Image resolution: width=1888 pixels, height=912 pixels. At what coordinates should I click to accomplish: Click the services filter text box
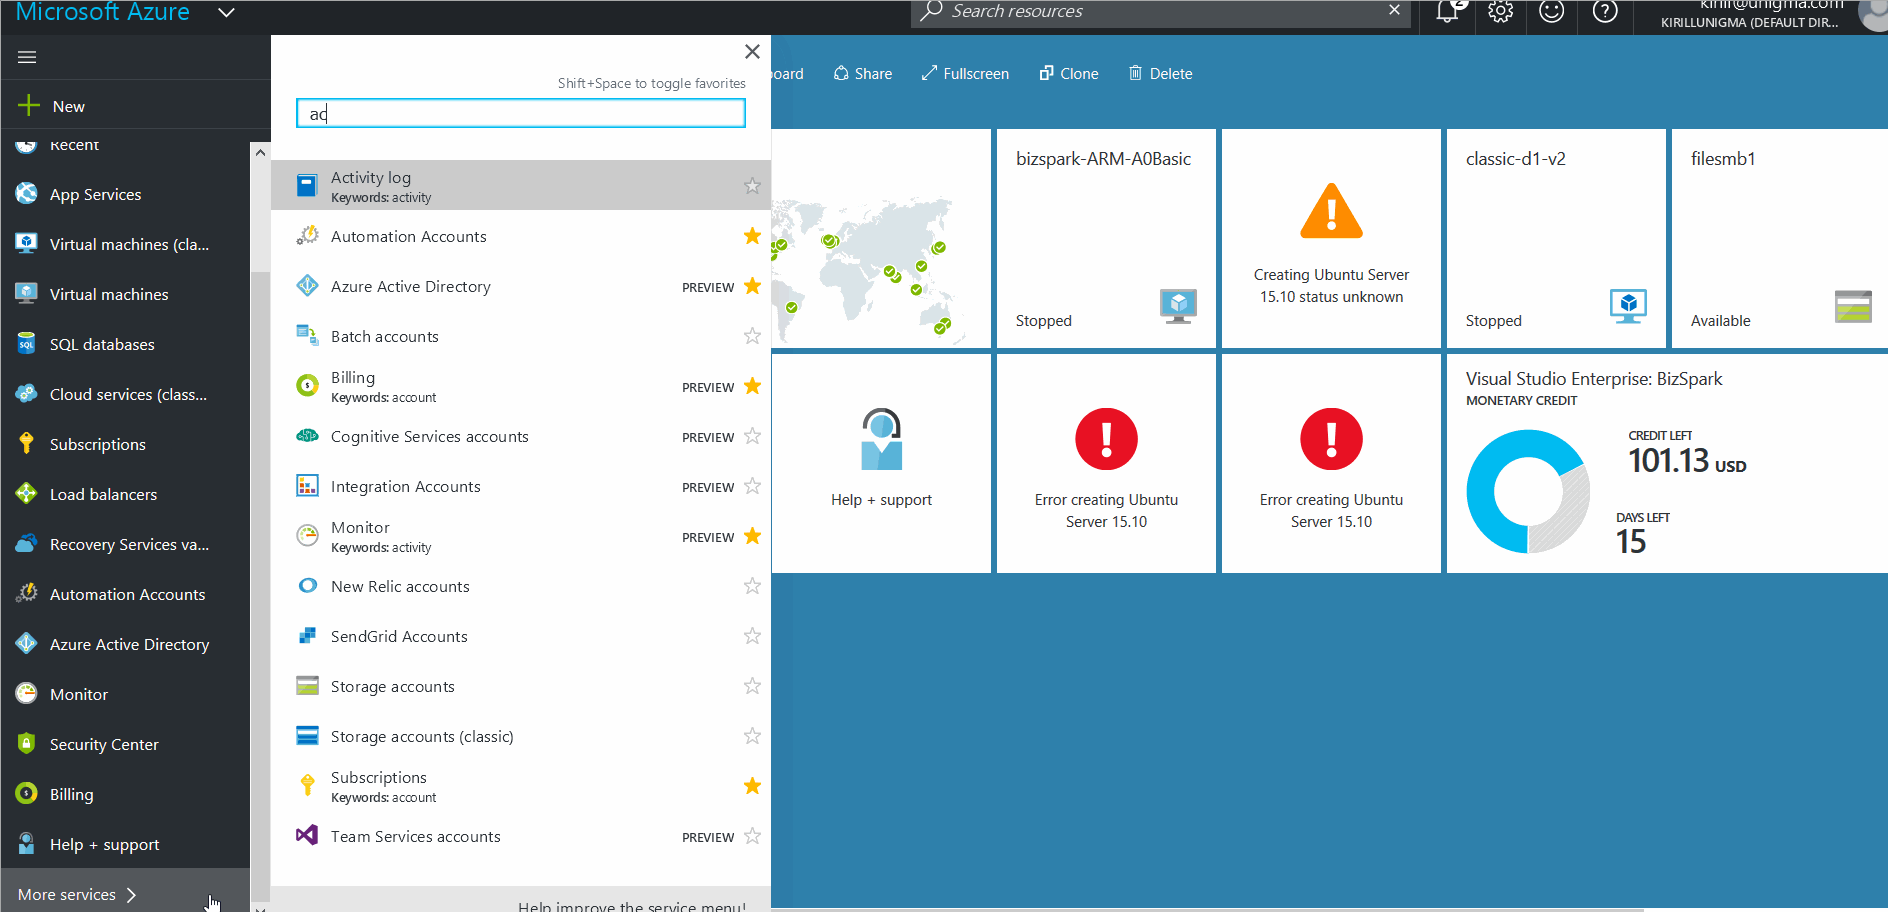click(x=521, y=113)
